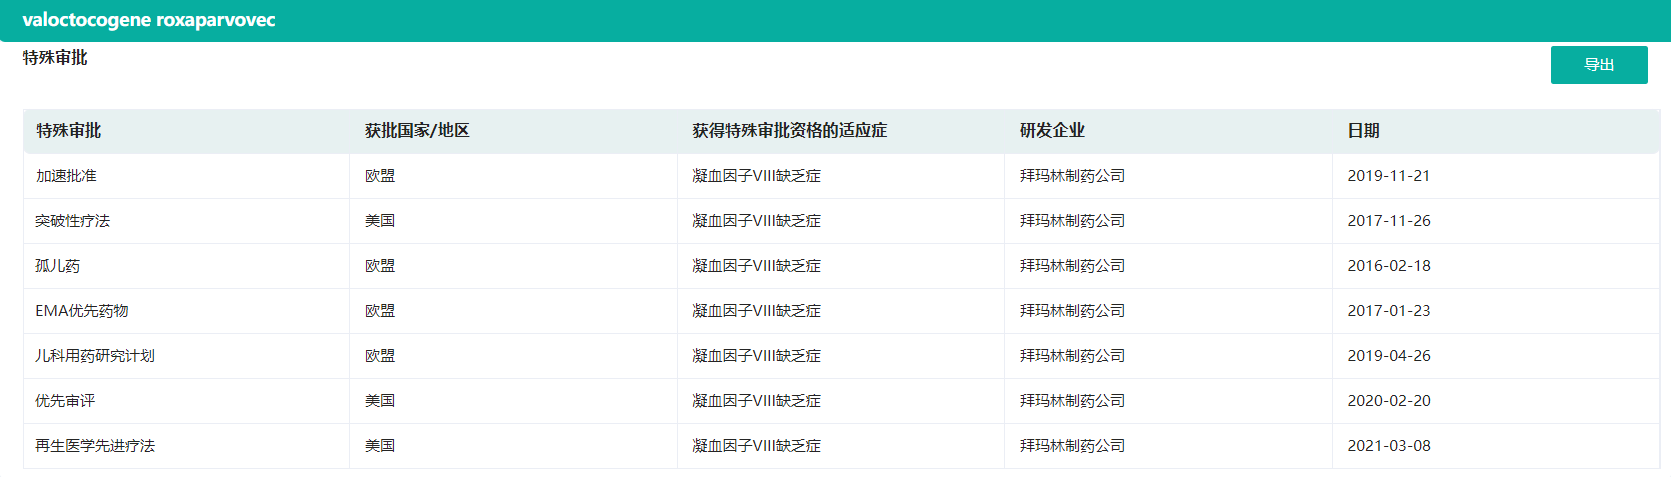The image size is (1671, 477).
Task: Click the 突破性疗法 cell
Action: pyautogui.click(x=73, y=221)
